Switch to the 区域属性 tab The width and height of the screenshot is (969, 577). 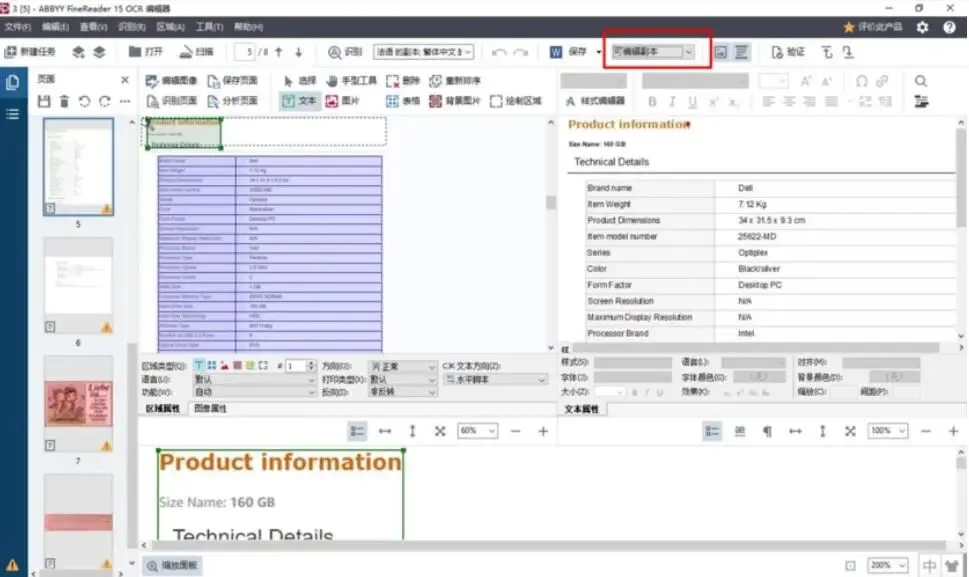(x=163, y=408)
